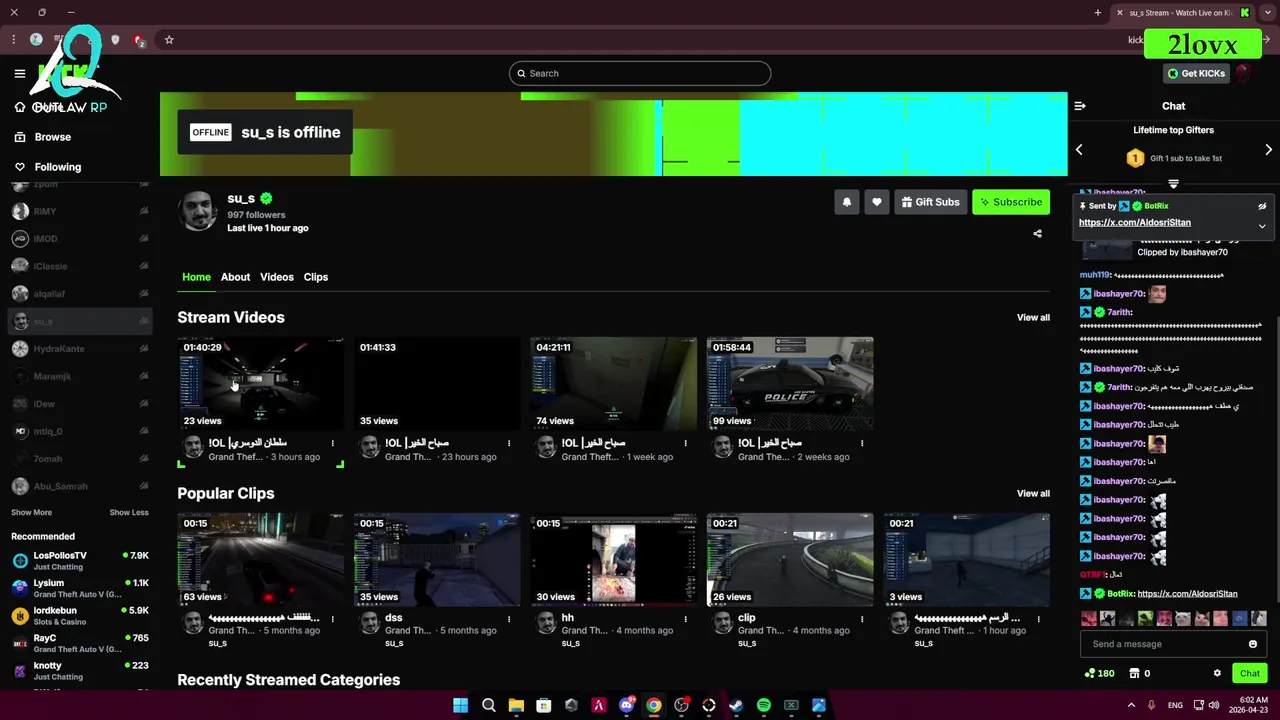
Task: Select Abu_Samrah in followed list
Action: tap(80, 486)
